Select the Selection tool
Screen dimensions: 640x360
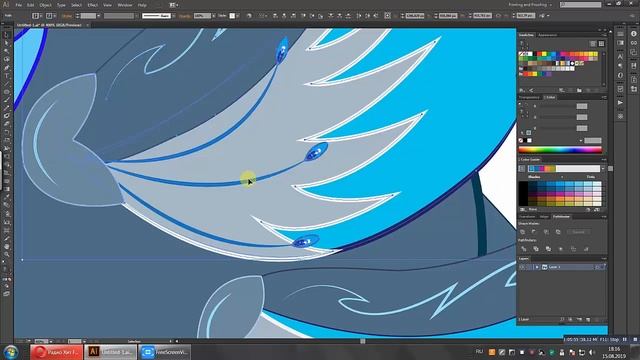pyautogui.click(x=6, y=35)
